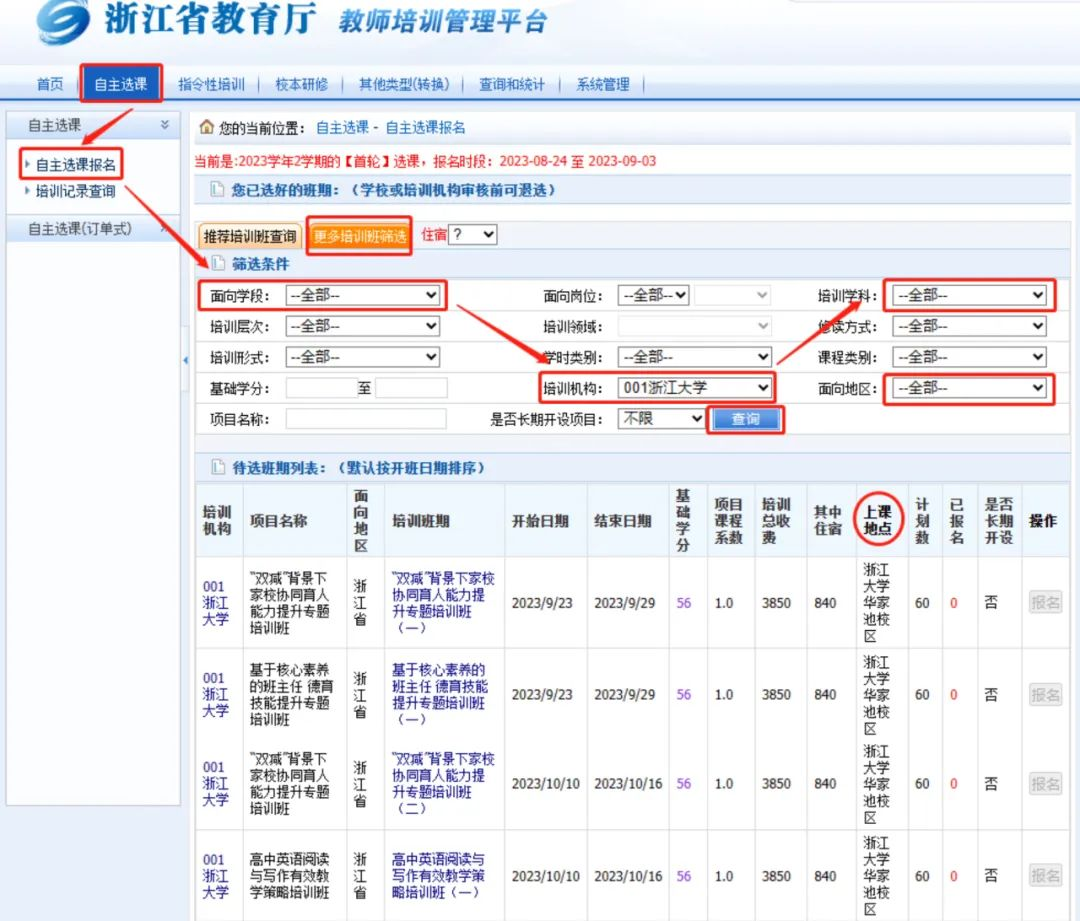Select 自主选课报名 in the sidebar
Screen dimensions: 1080x921
(76, 164)
